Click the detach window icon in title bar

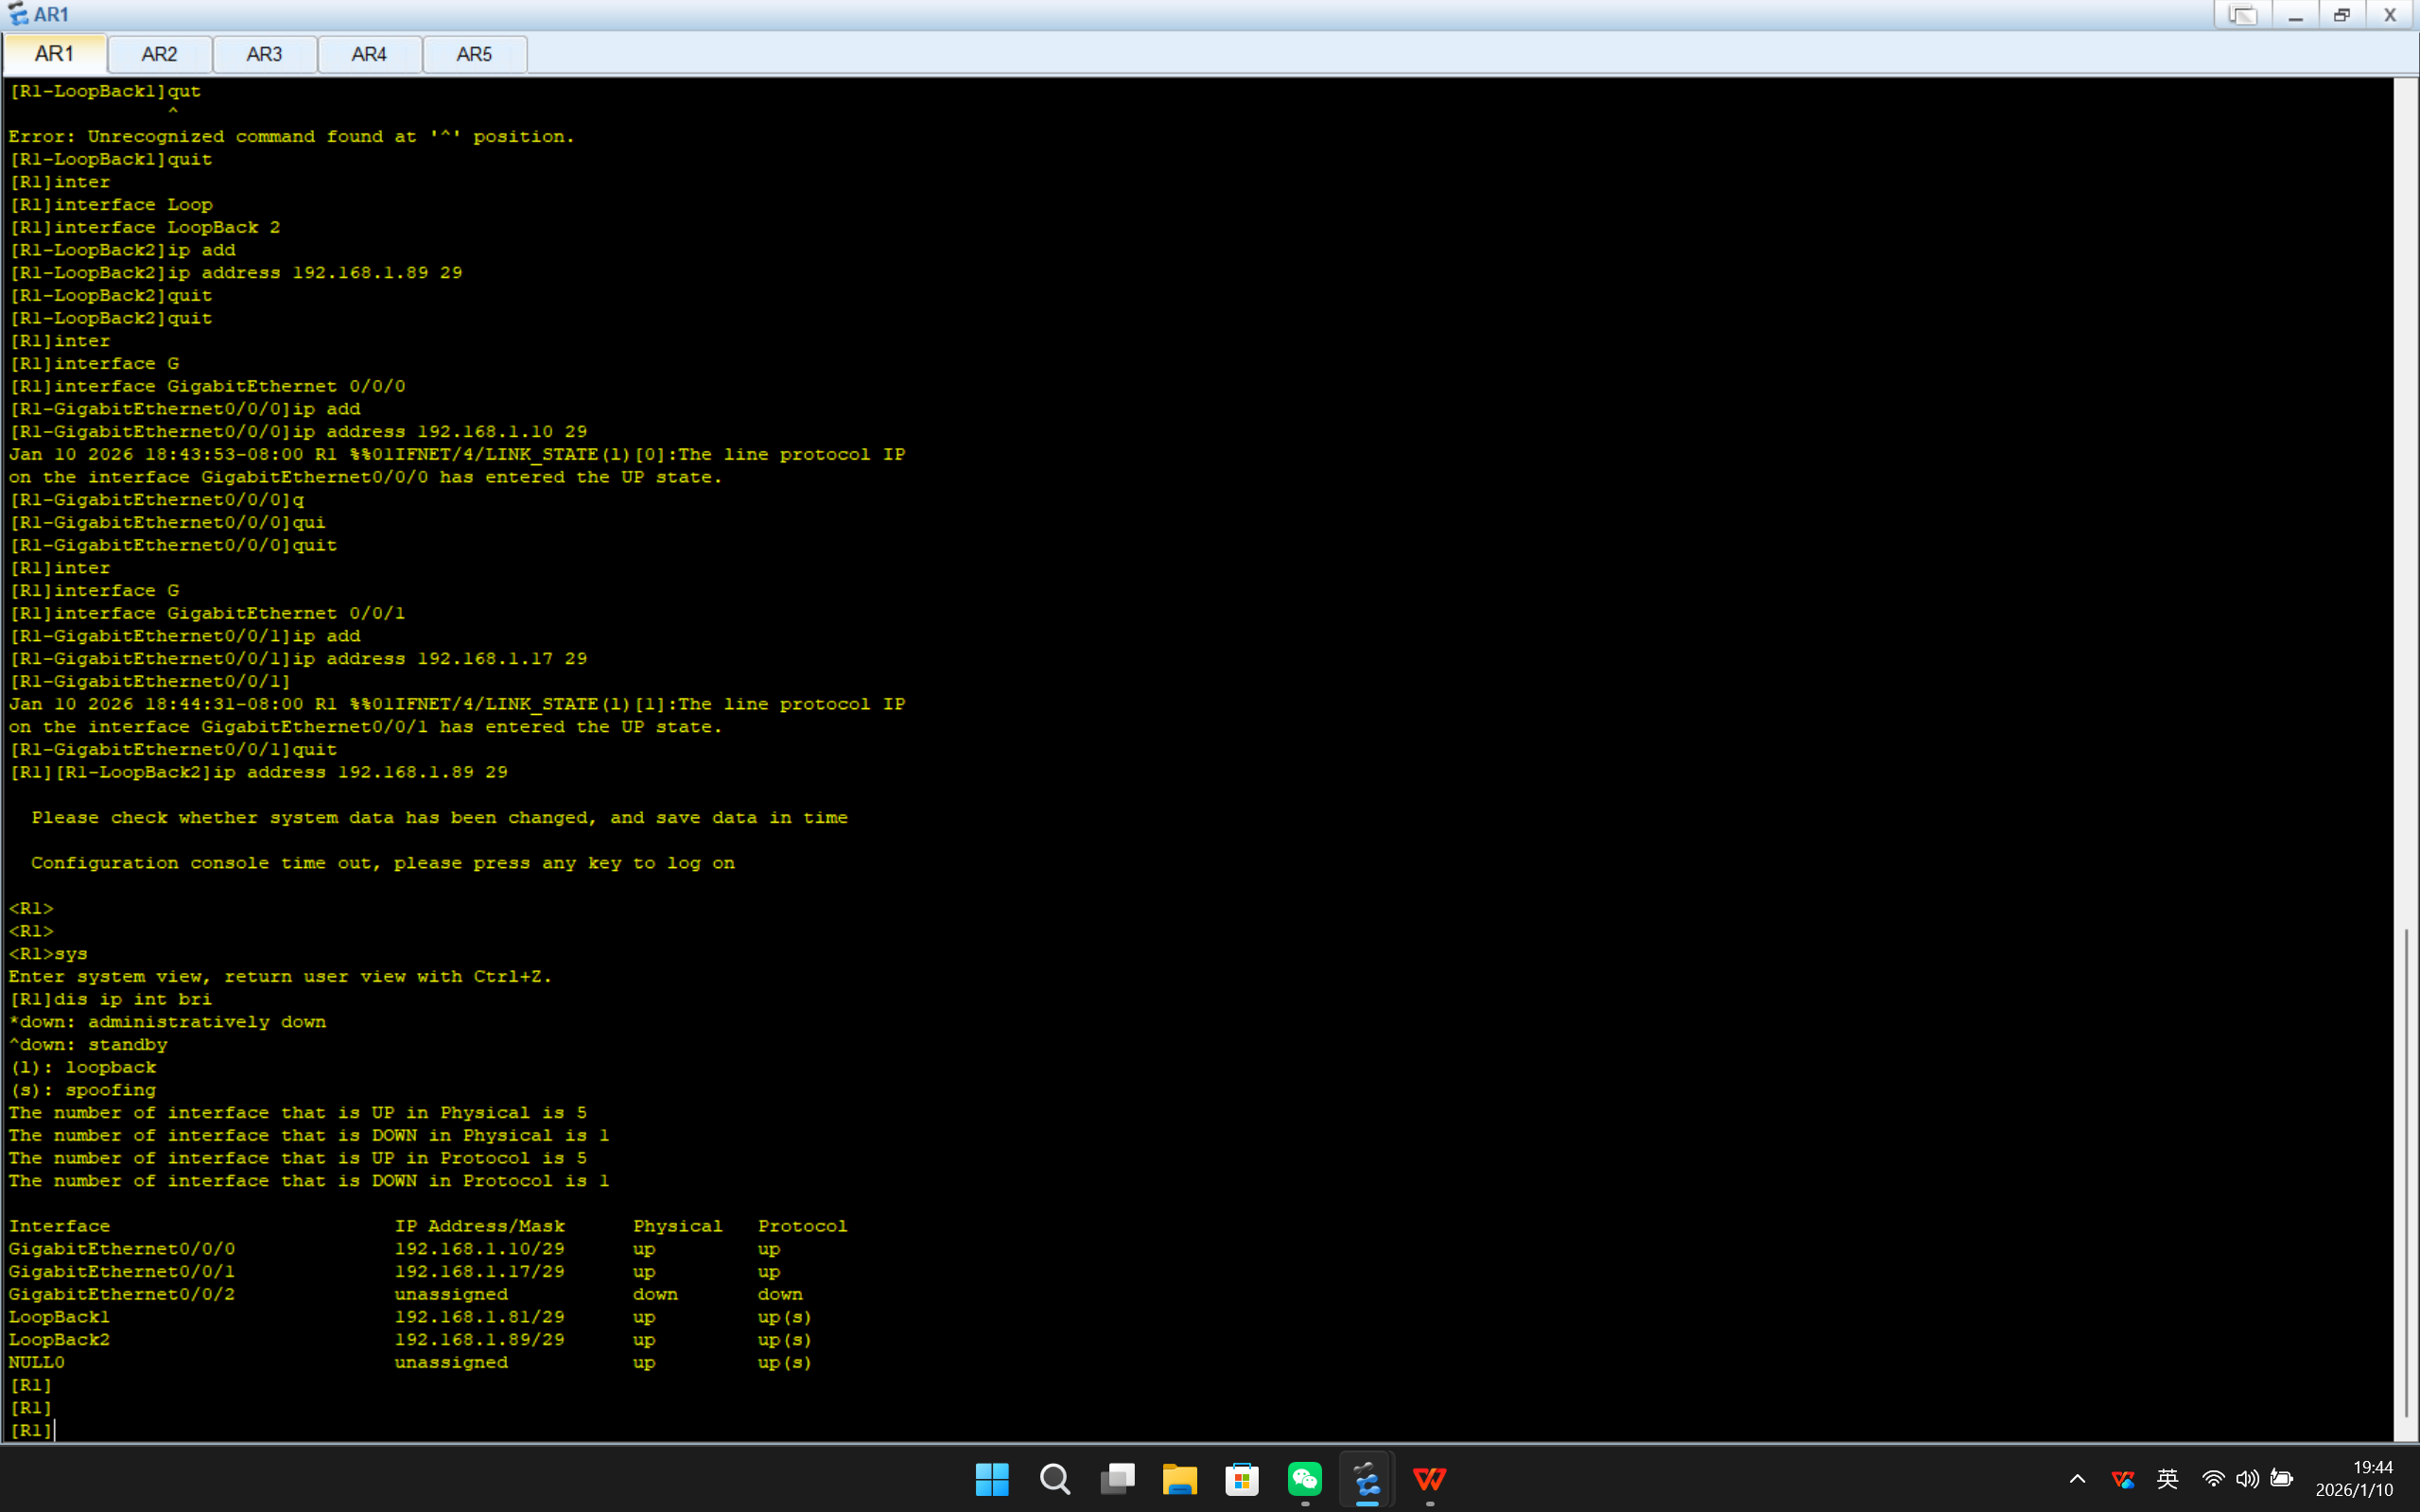point(2243,15)
